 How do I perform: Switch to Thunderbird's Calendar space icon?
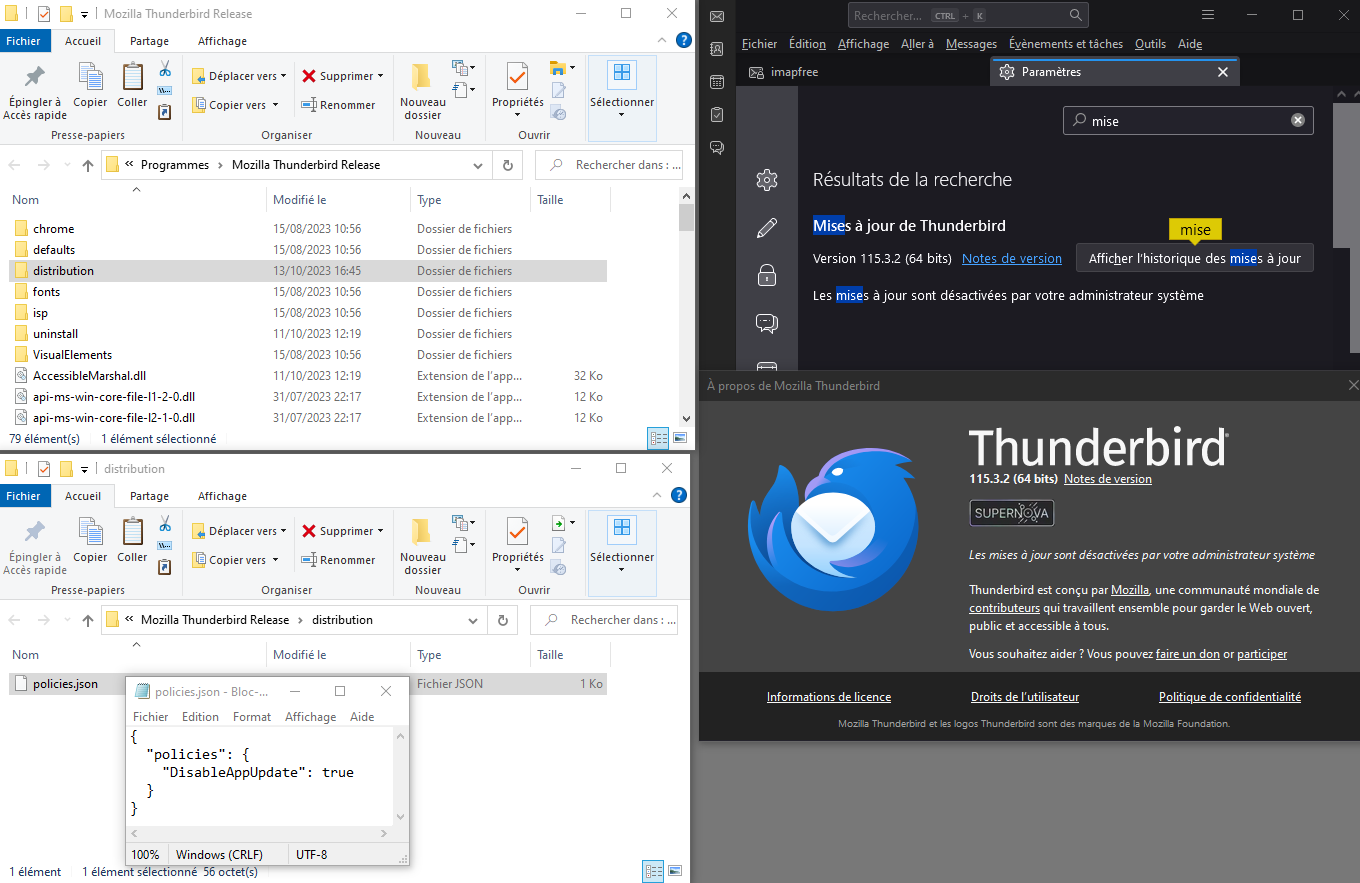point(716,81)
